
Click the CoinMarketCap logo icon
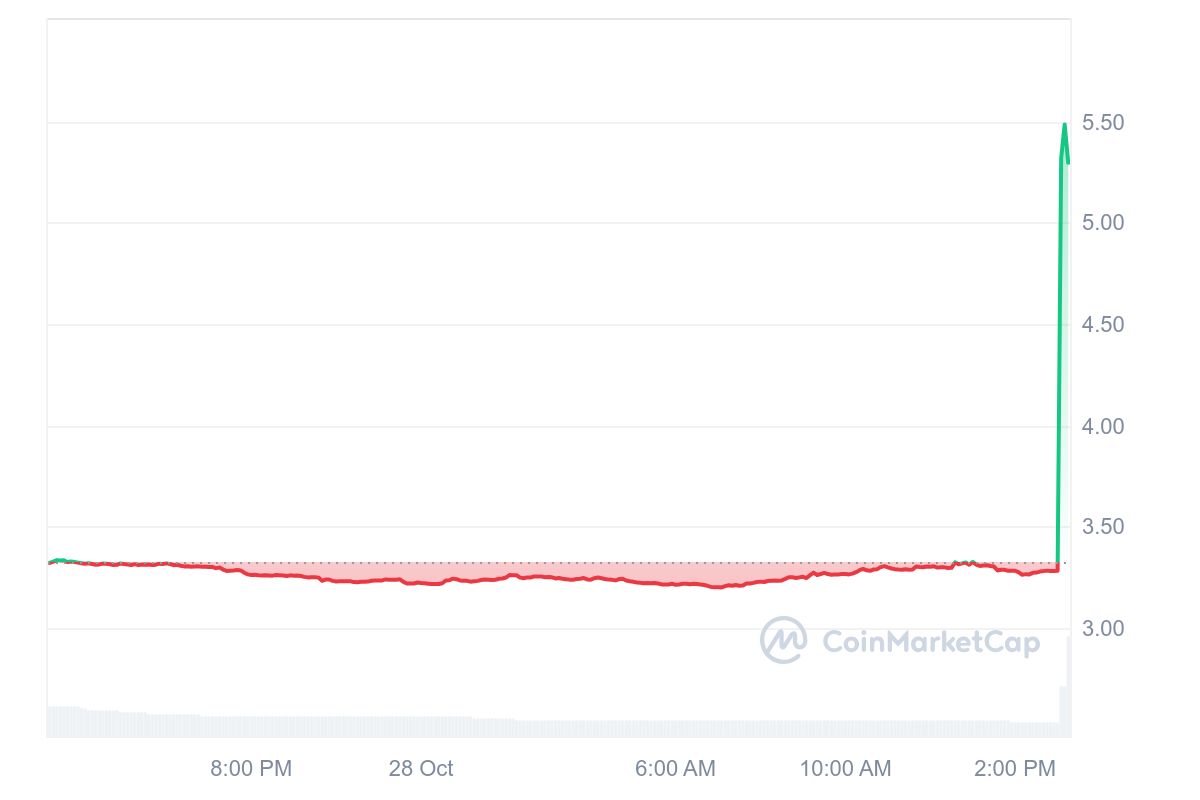point(783,640)
